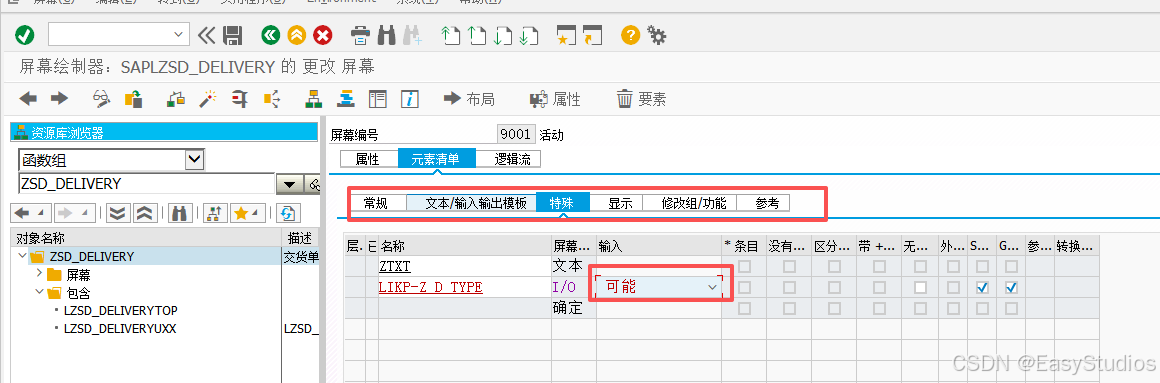
Task: Click the ZTXT element name cell
Action: coord(464,265)
